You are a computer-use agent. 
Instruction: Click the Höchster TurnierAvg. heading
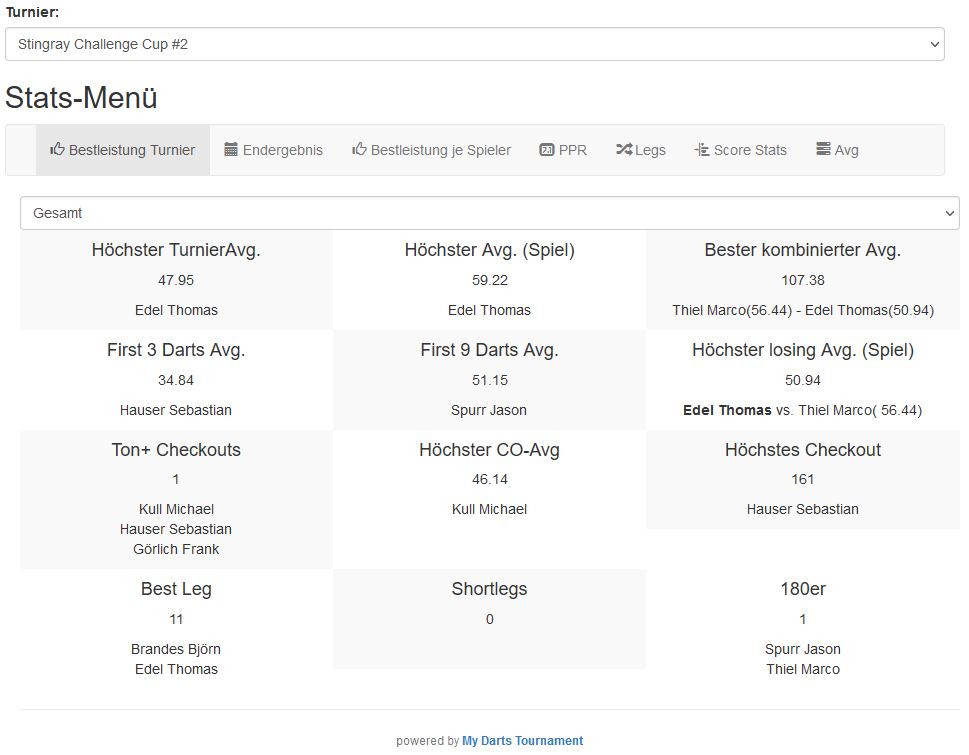pos(176,250)
